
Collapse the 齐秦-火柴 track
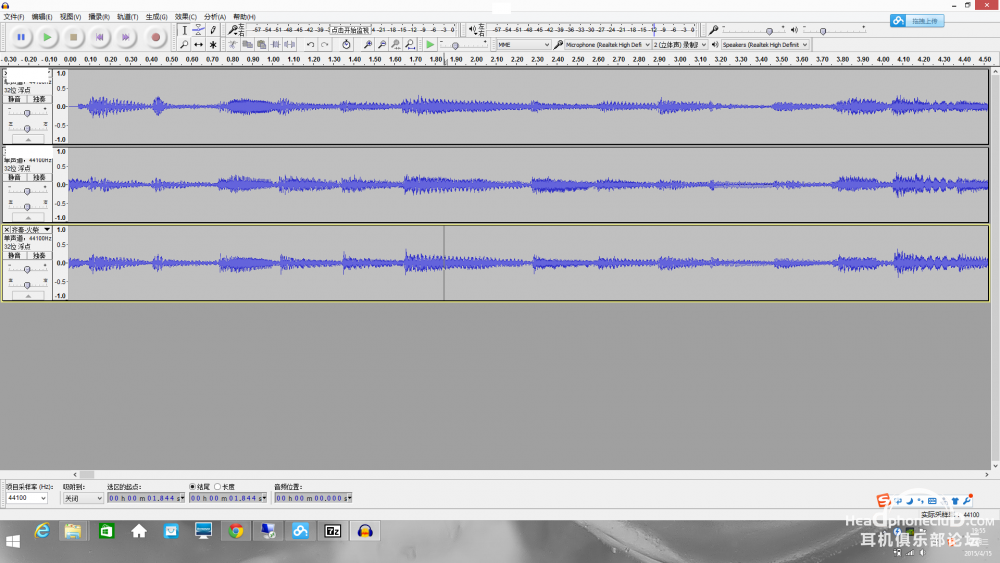[x=28, y=296]
